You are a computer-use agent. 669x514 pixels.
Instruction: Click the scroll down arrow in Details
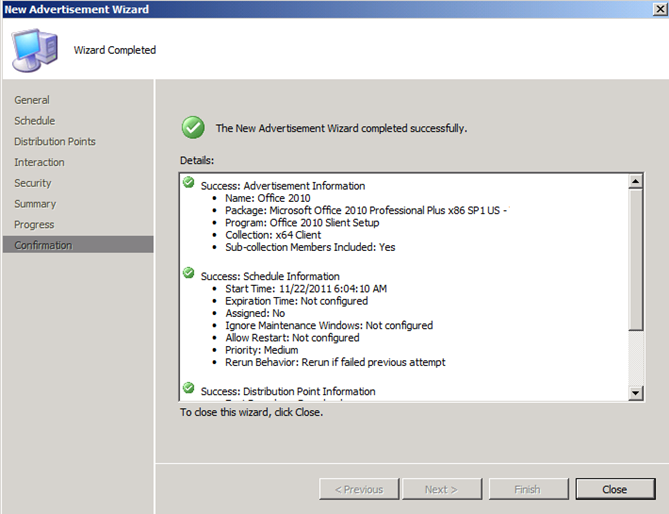click(635, 393)
